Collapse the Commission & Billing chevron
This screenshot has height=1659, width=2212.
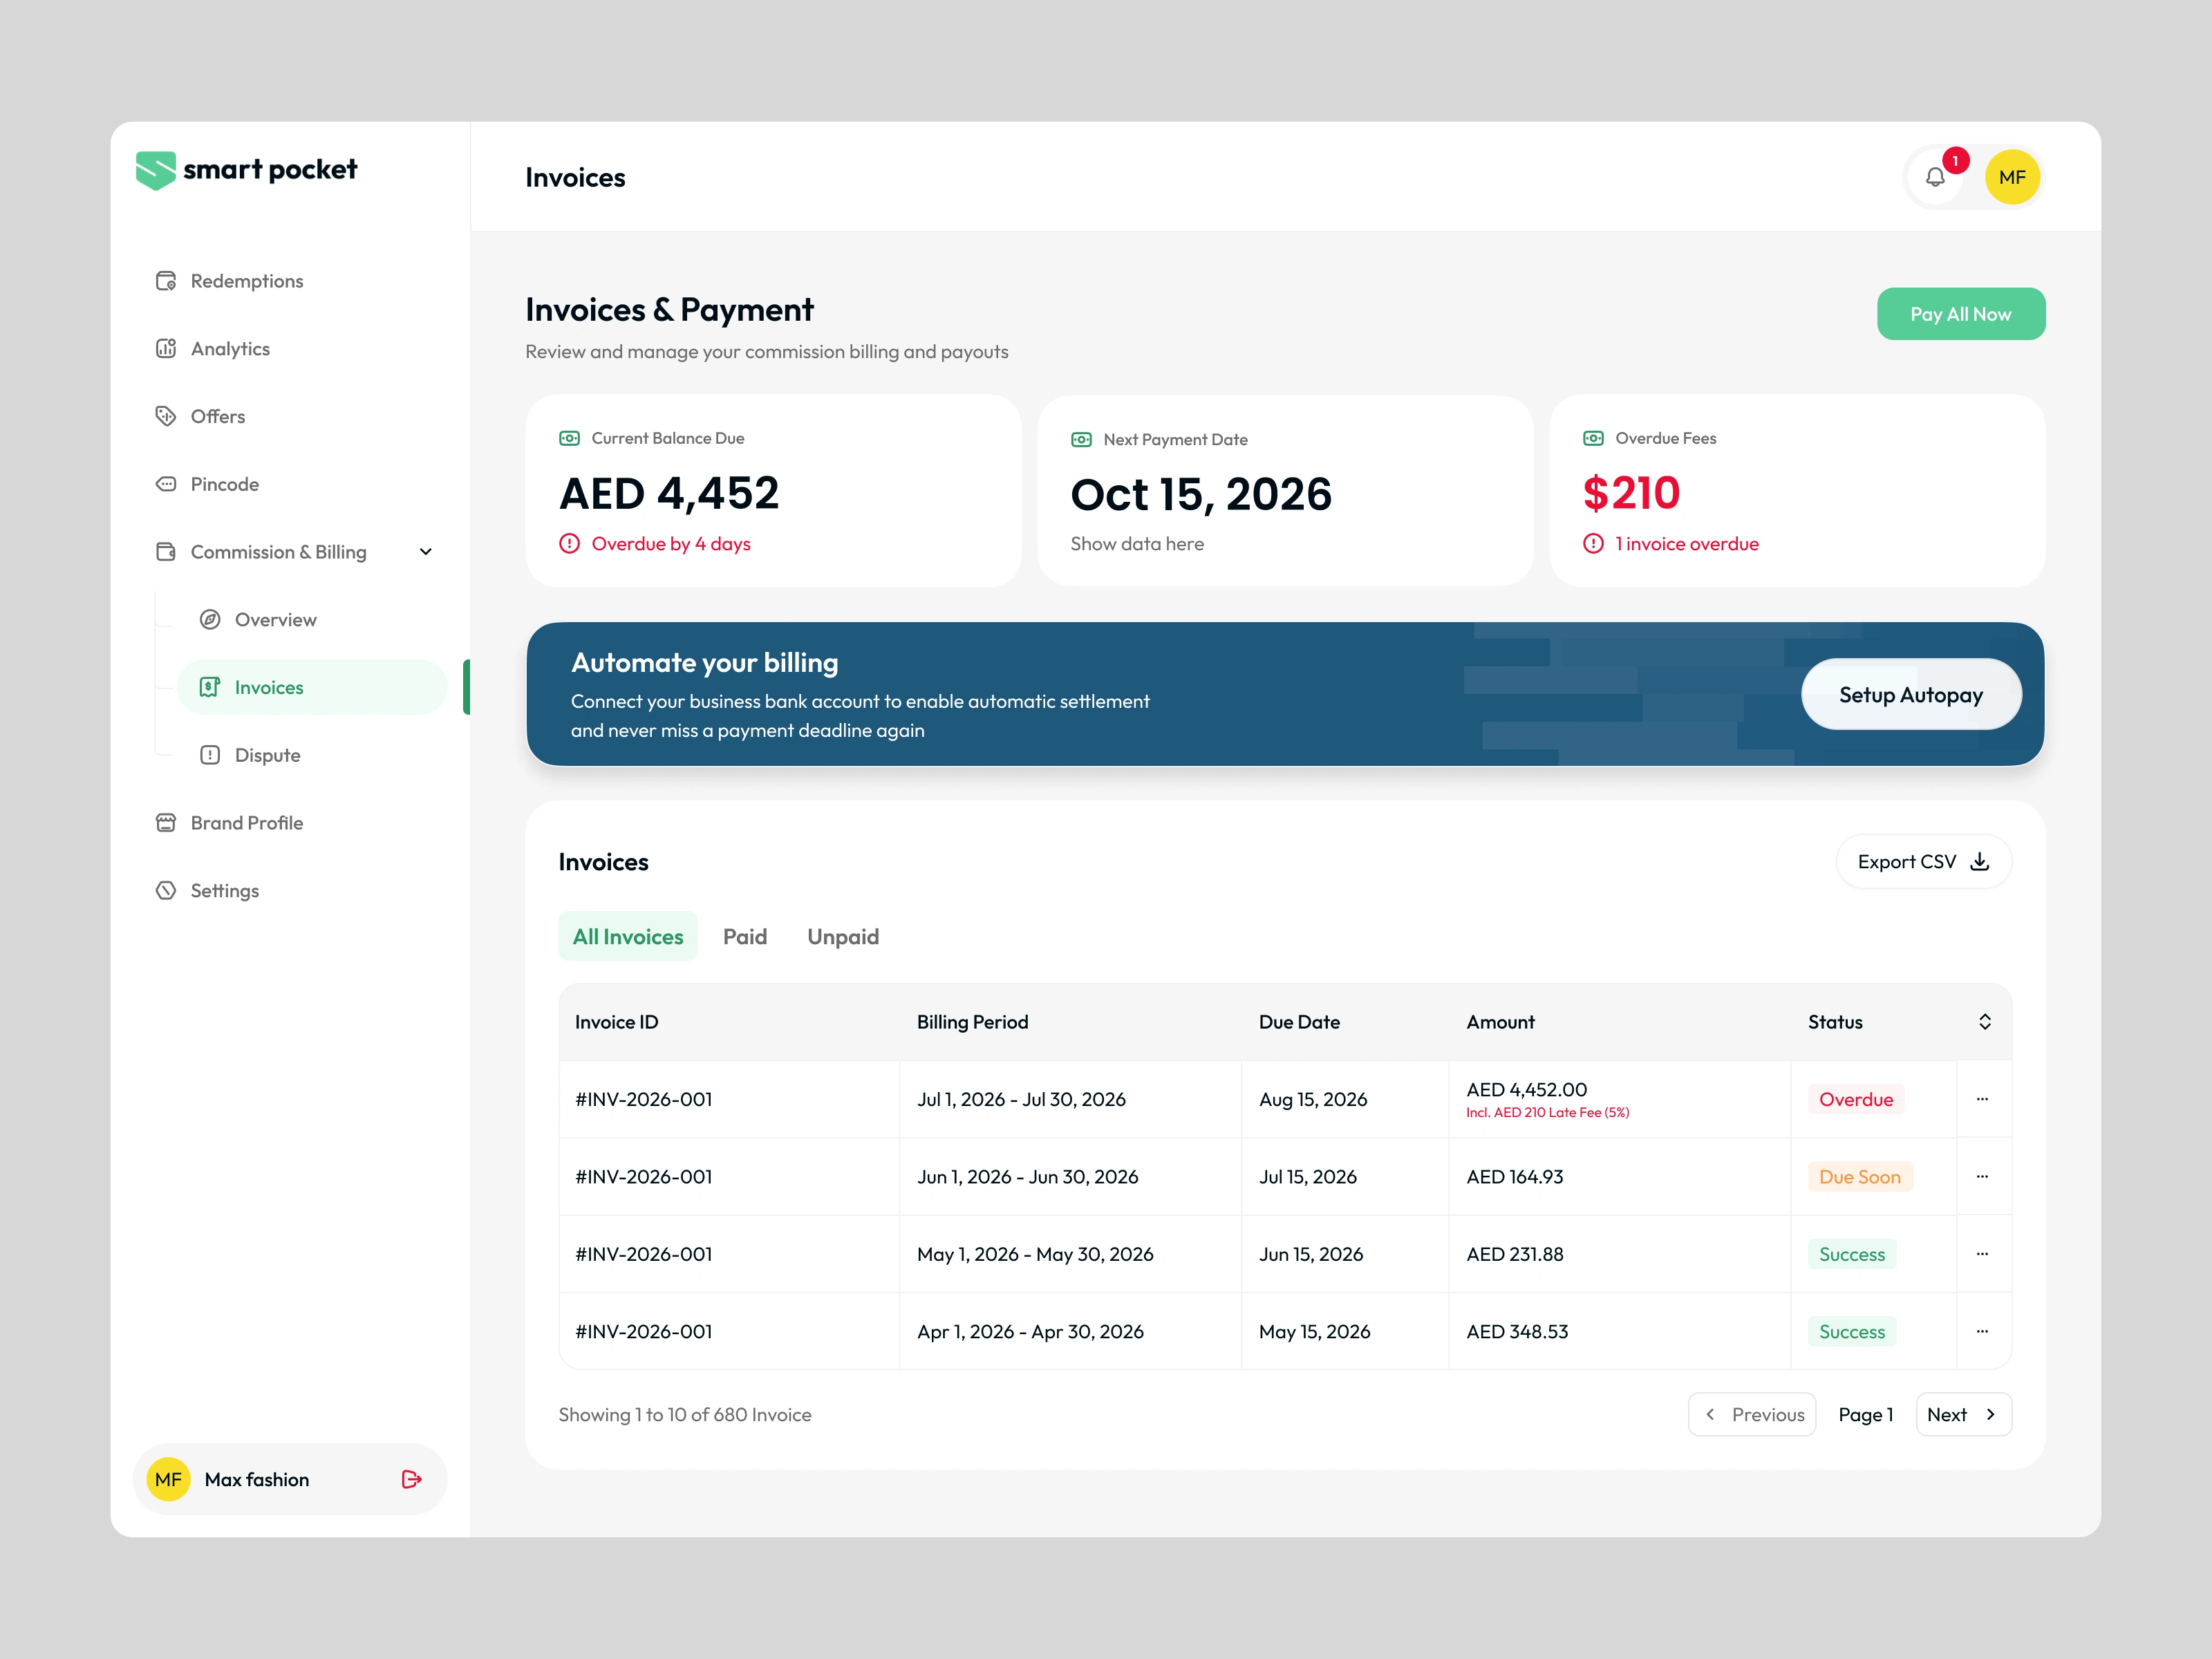(x=425, y=552)
